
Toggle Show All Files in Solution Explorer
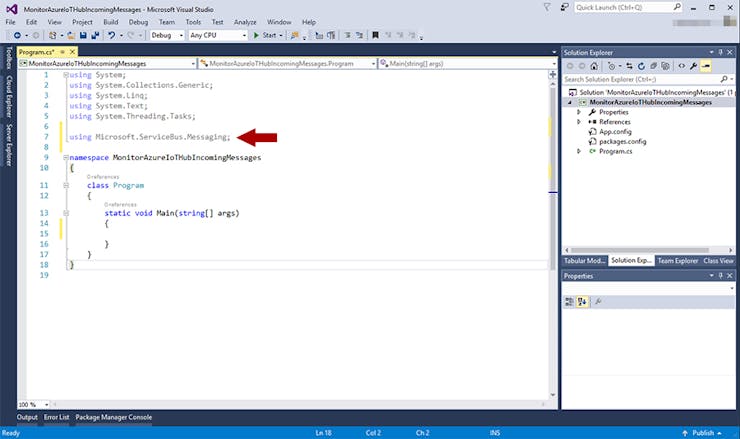[665, 66]
